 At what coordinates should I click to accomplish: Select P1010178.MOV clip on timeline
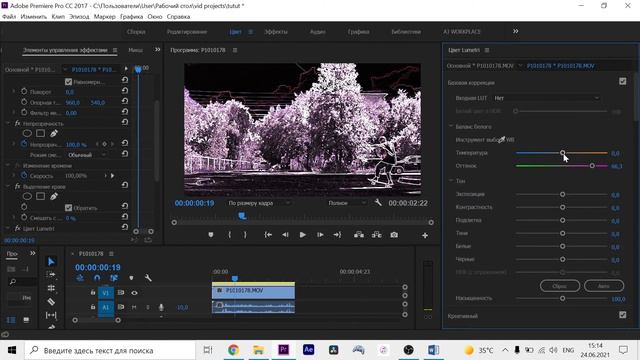pos(253,291)
